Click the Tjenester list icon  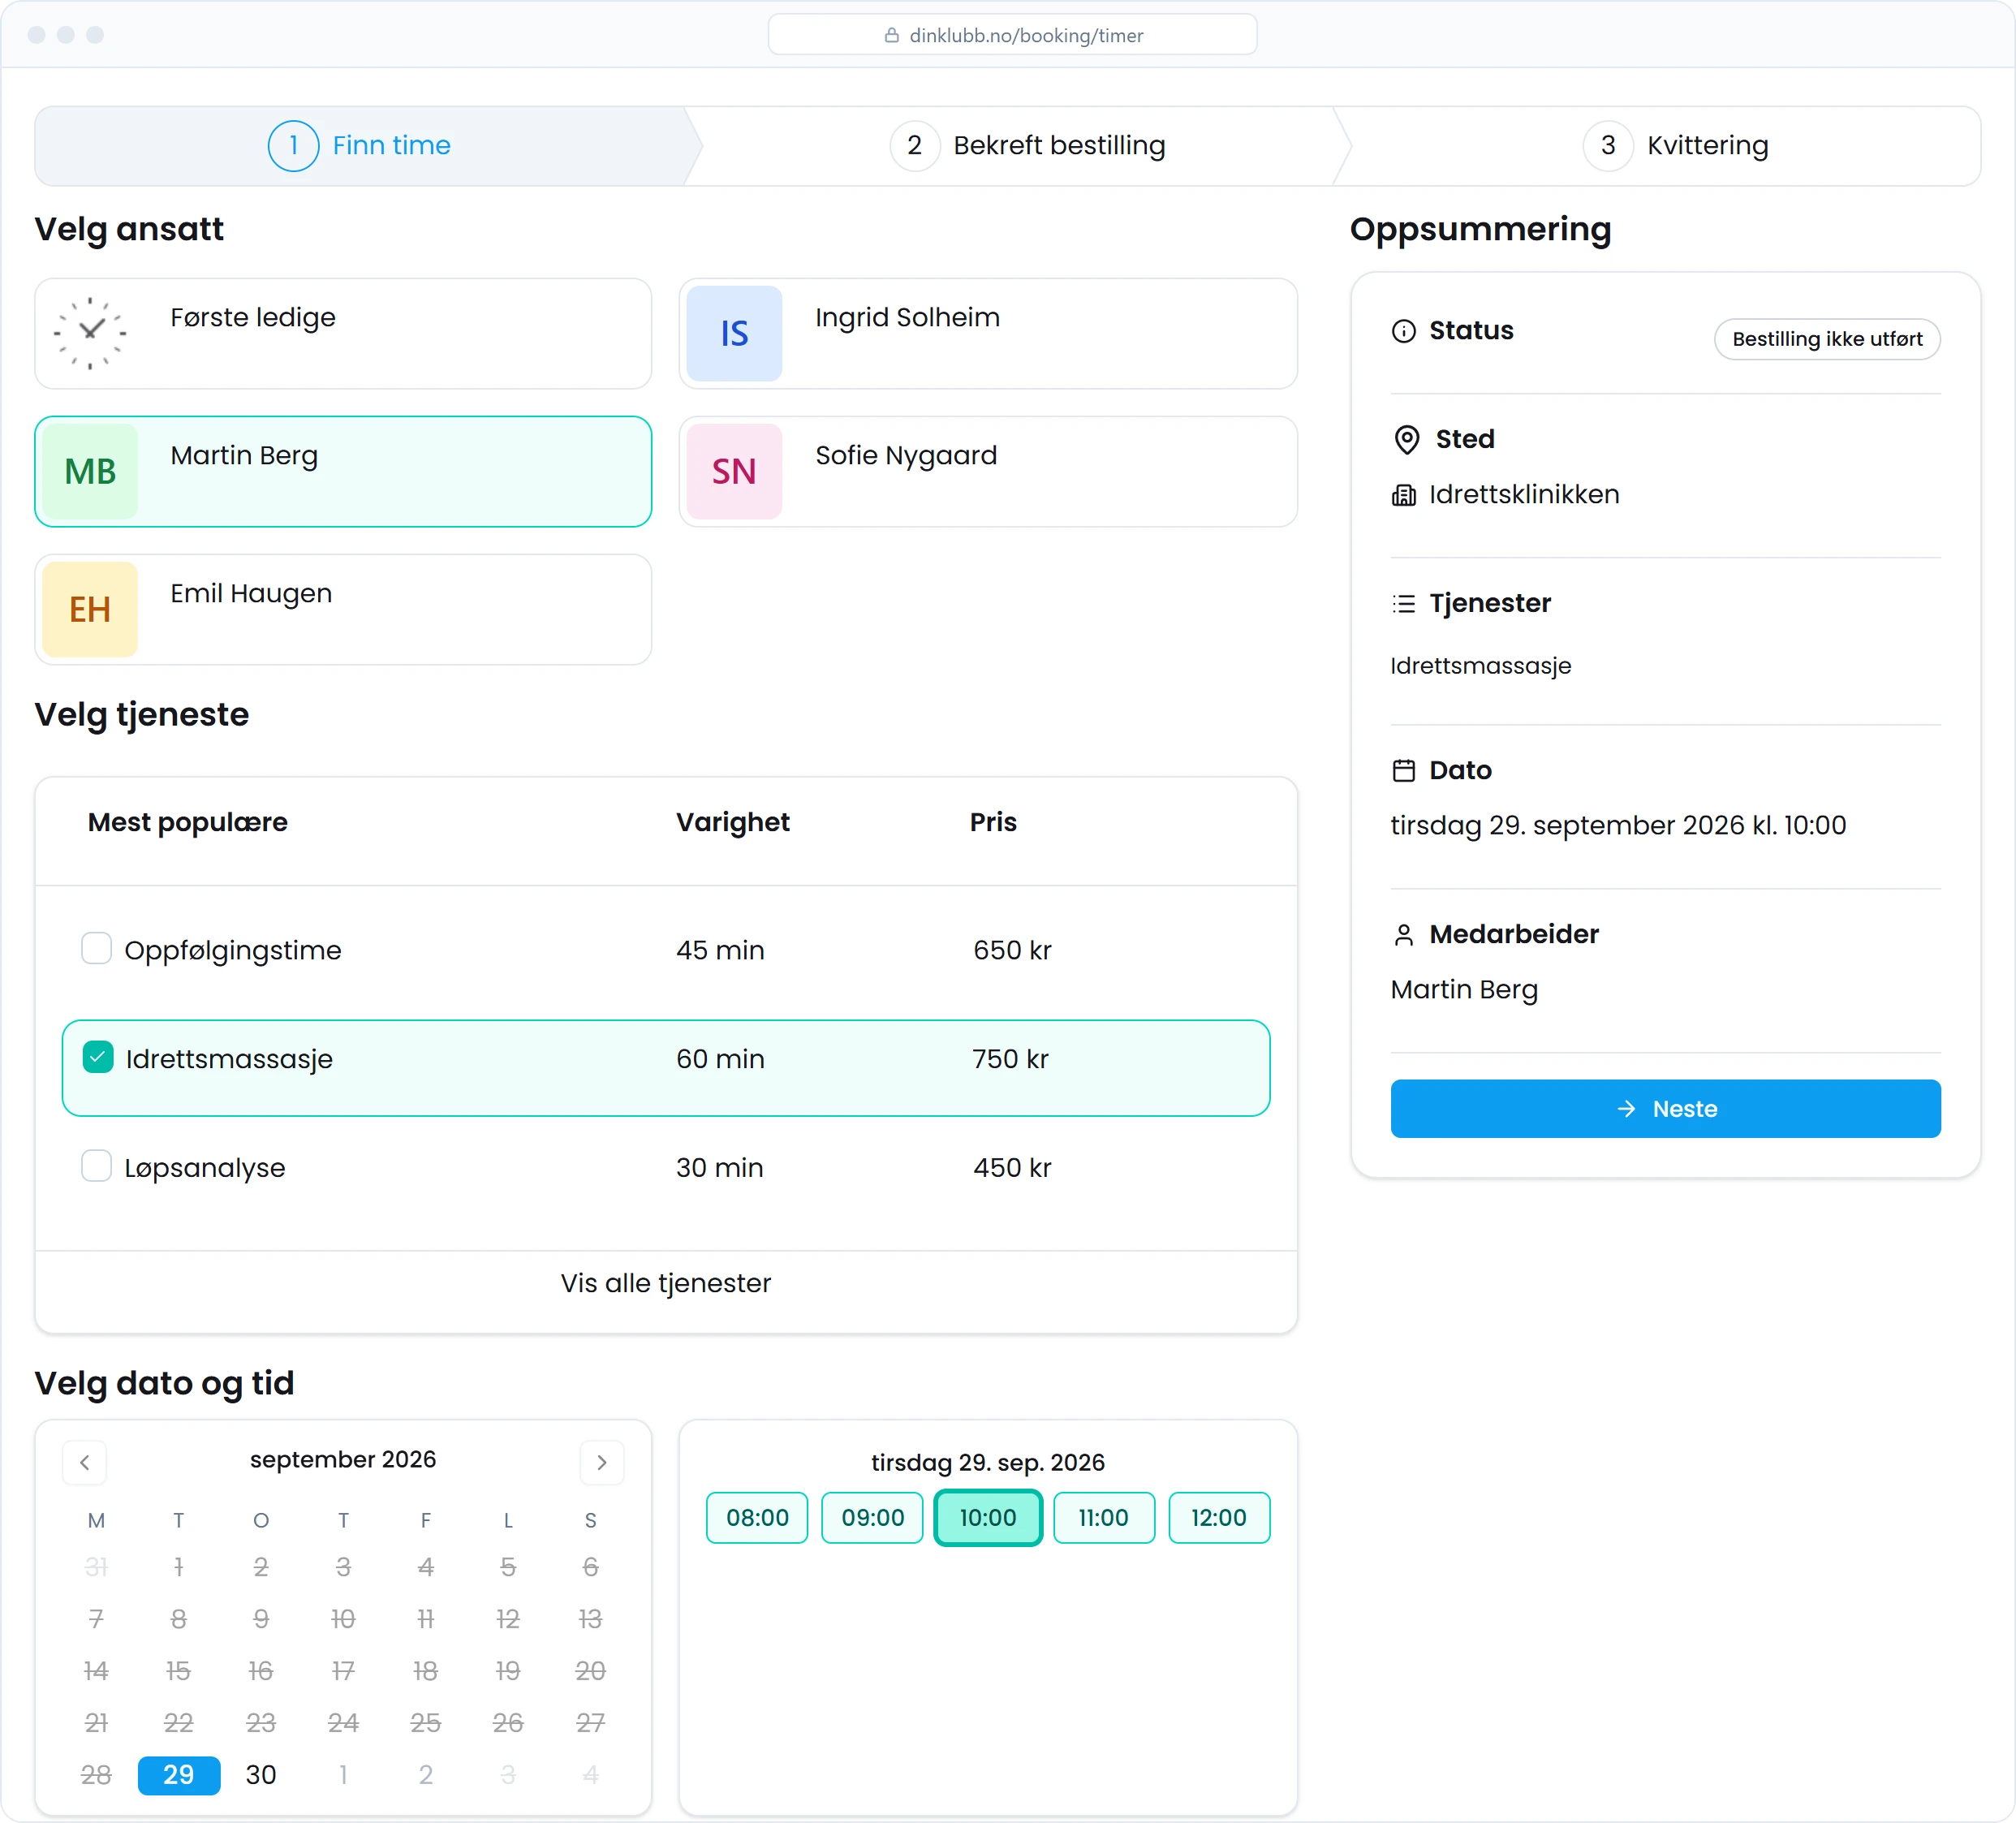(x=1404, y=603)
